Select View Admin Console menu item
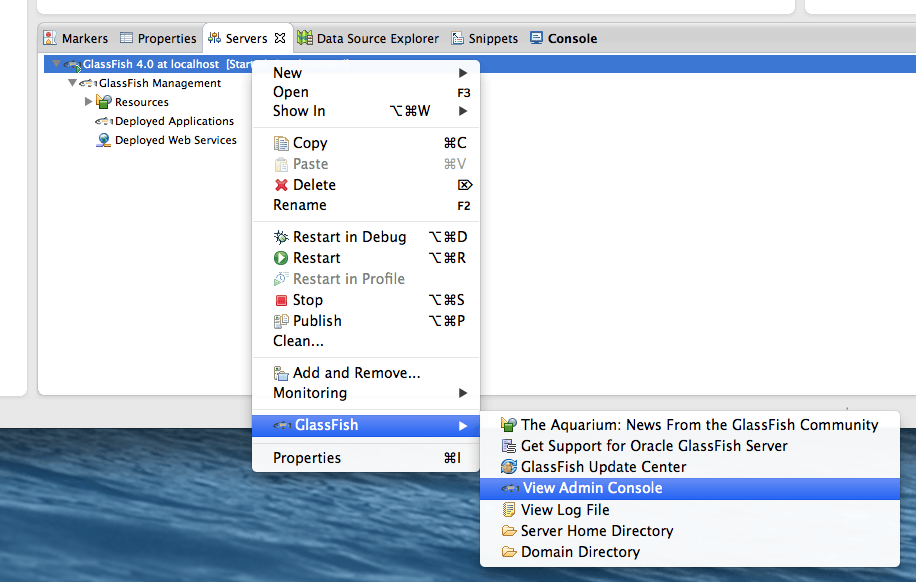916x582 pixels. [592, 488]
